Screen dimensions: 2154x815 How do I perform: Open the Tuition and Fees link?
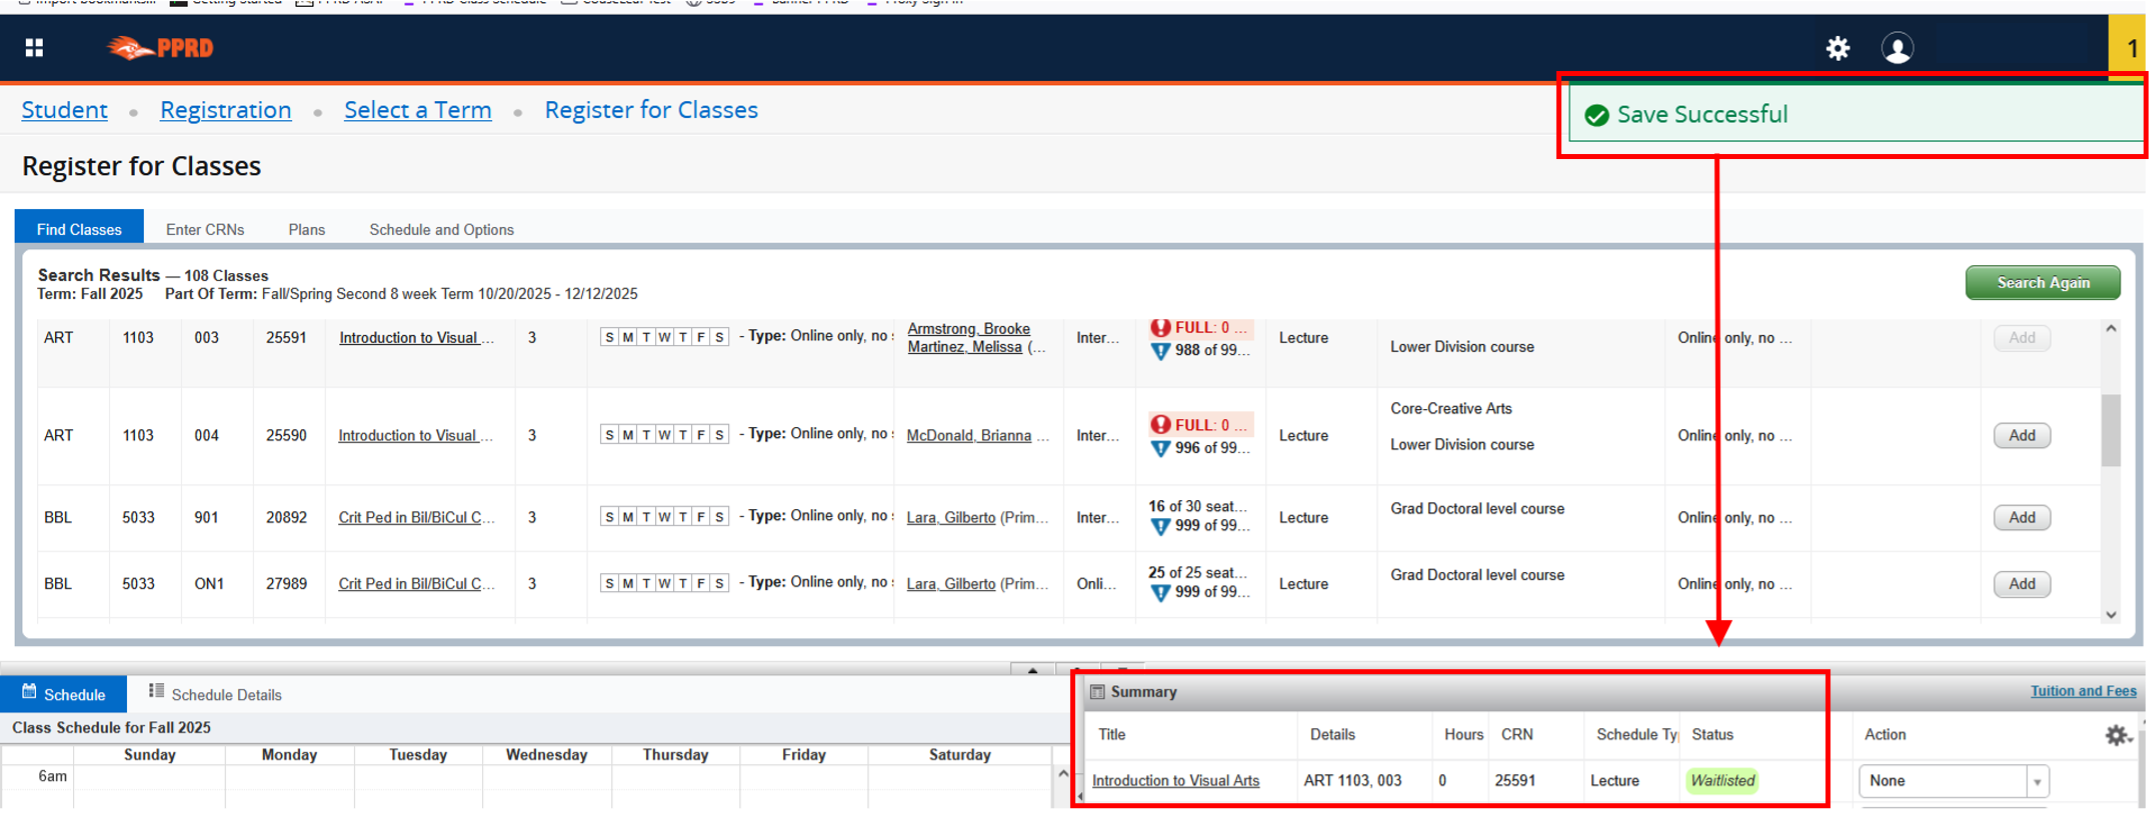click(2083, 691)
